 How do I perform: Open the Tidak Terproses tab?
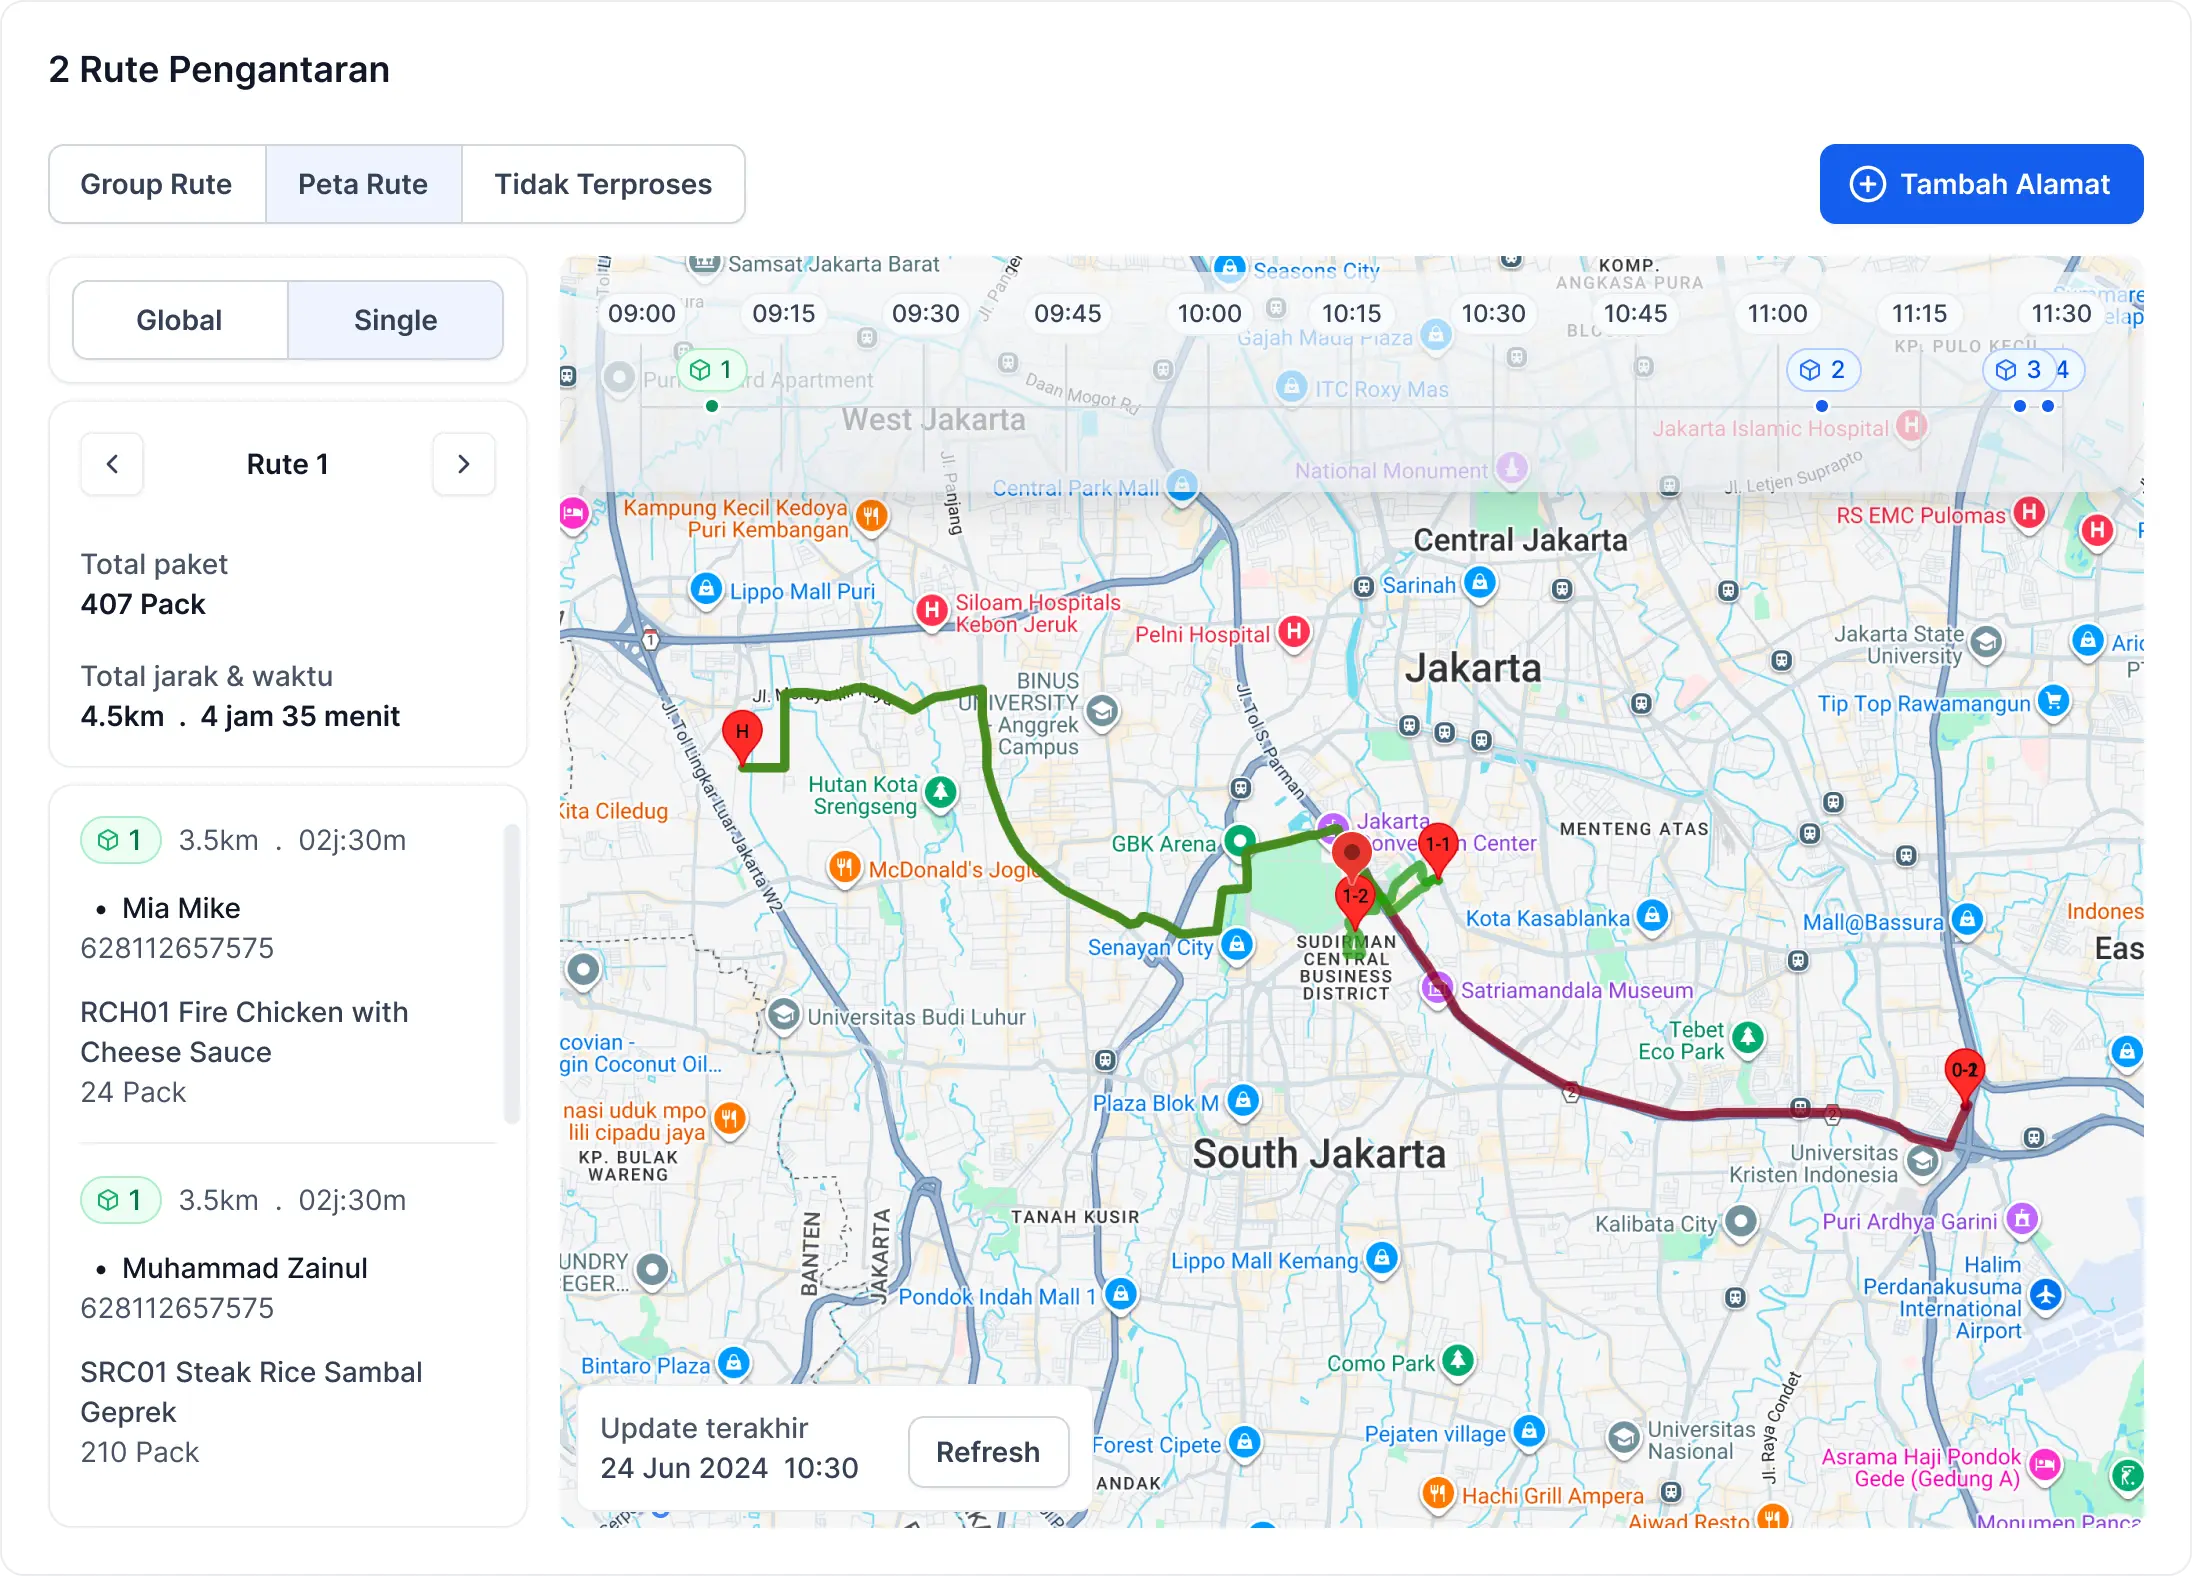pyautogui.click(x=603, y=184)
